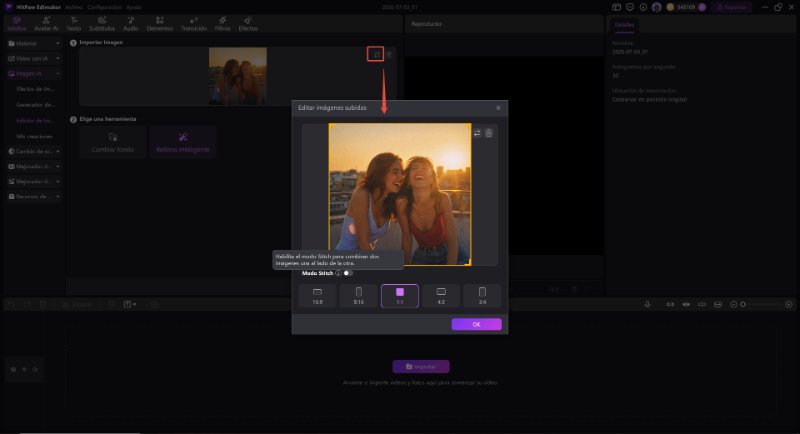Open the Filtros tab
Image resolution: width=800 pixels, height=434 pixels.
[x=222, y=23]
